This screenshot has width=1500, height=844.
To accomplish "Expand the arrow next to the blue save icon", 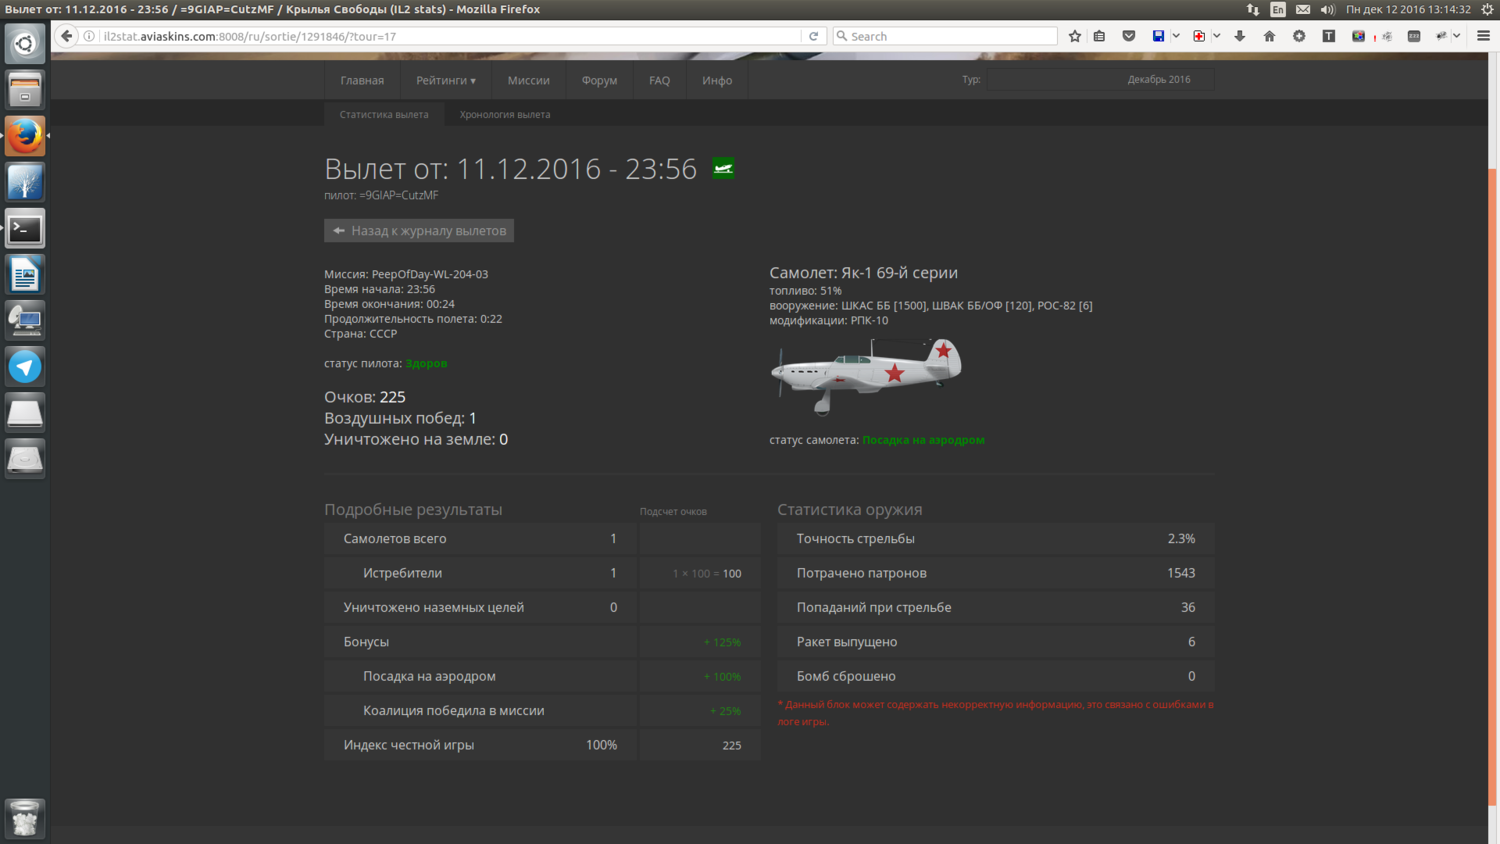I will (x=1176, y=36).
